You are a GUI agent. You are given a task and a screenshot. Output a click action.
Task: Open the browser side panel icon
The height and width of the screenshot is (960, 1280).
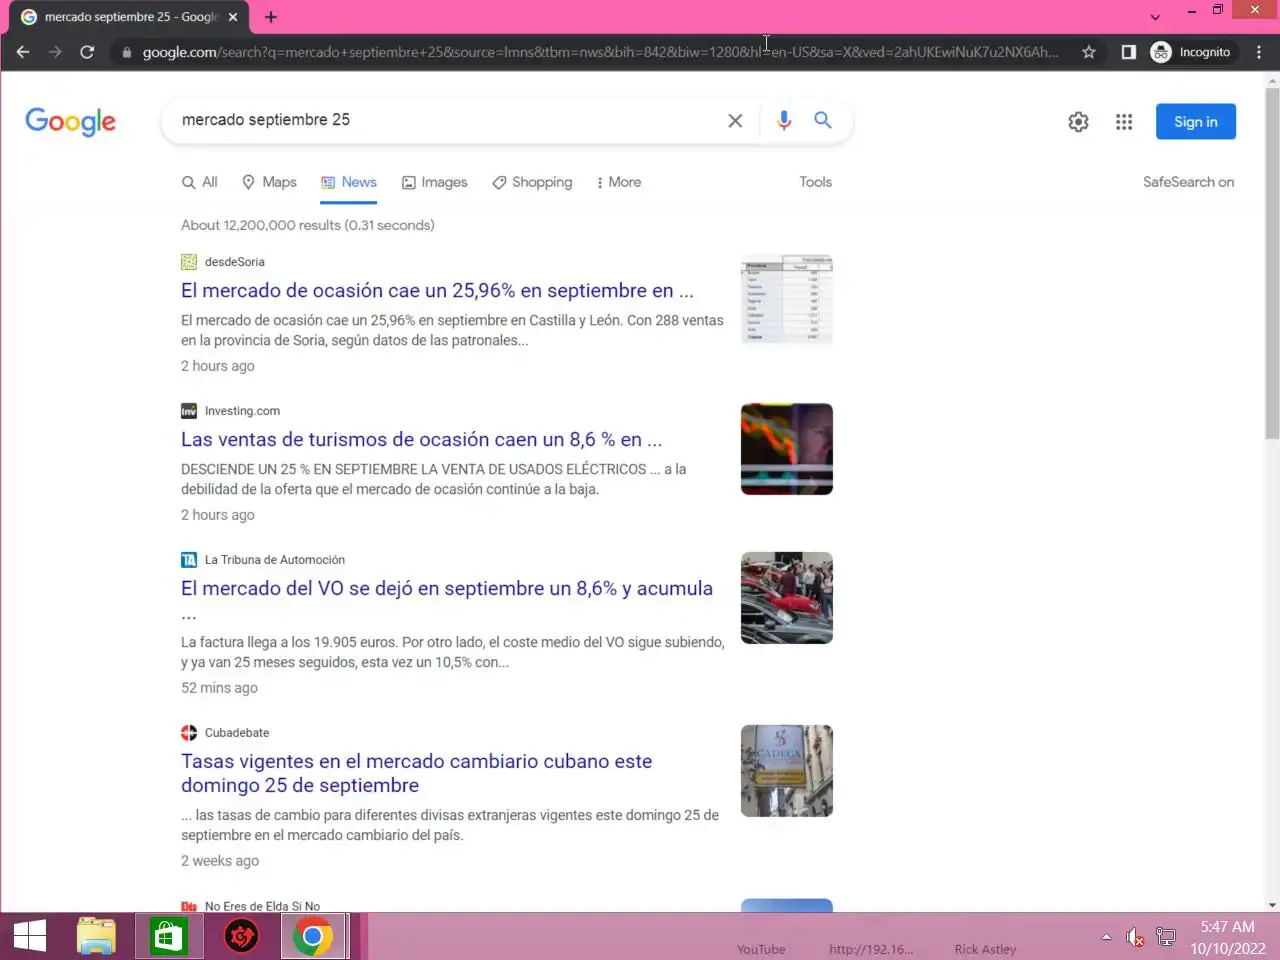click(x=1128, y=52)
